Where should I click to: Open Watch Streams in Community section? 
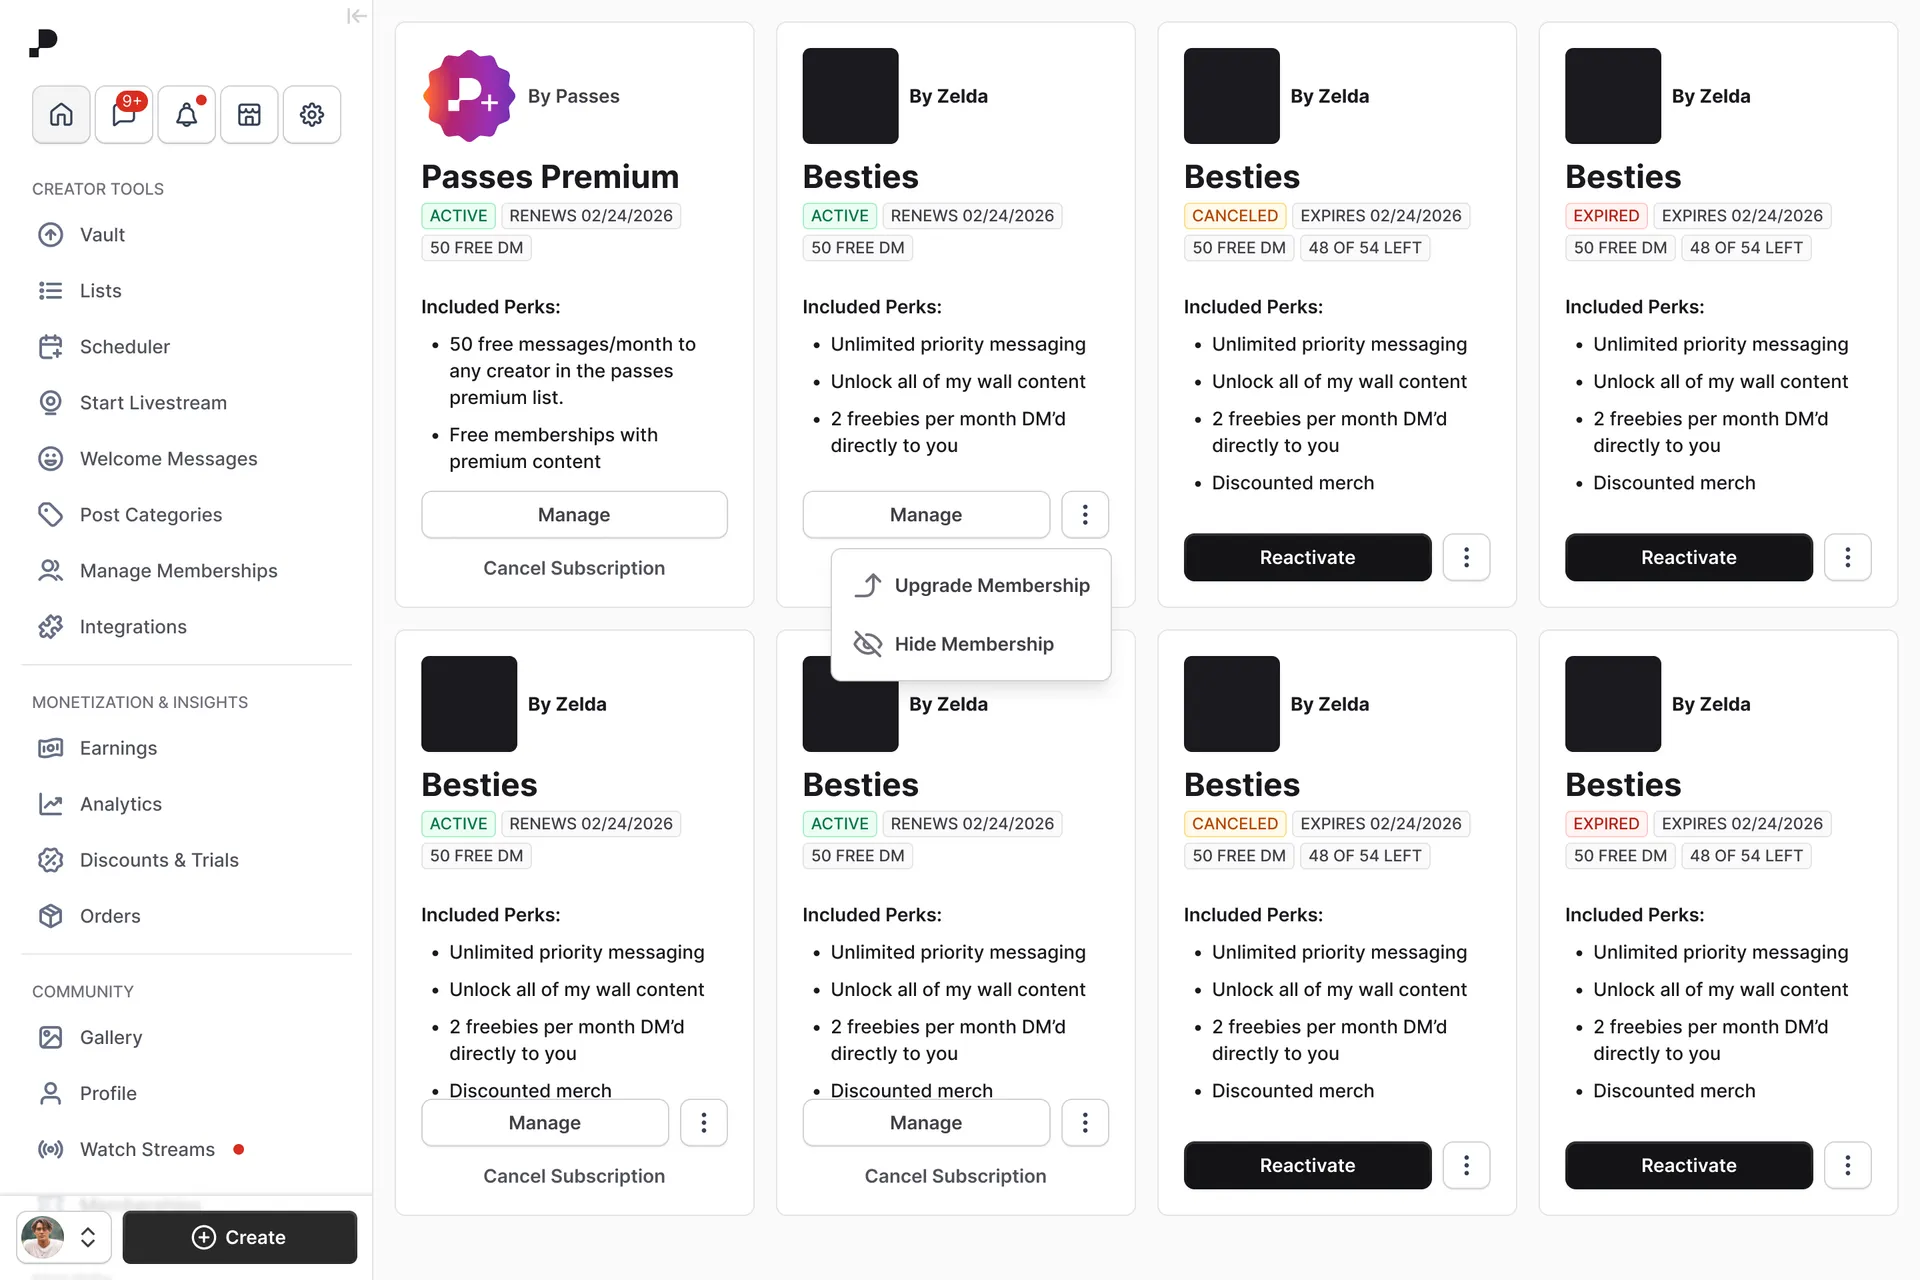click(x=147, y=1149)
